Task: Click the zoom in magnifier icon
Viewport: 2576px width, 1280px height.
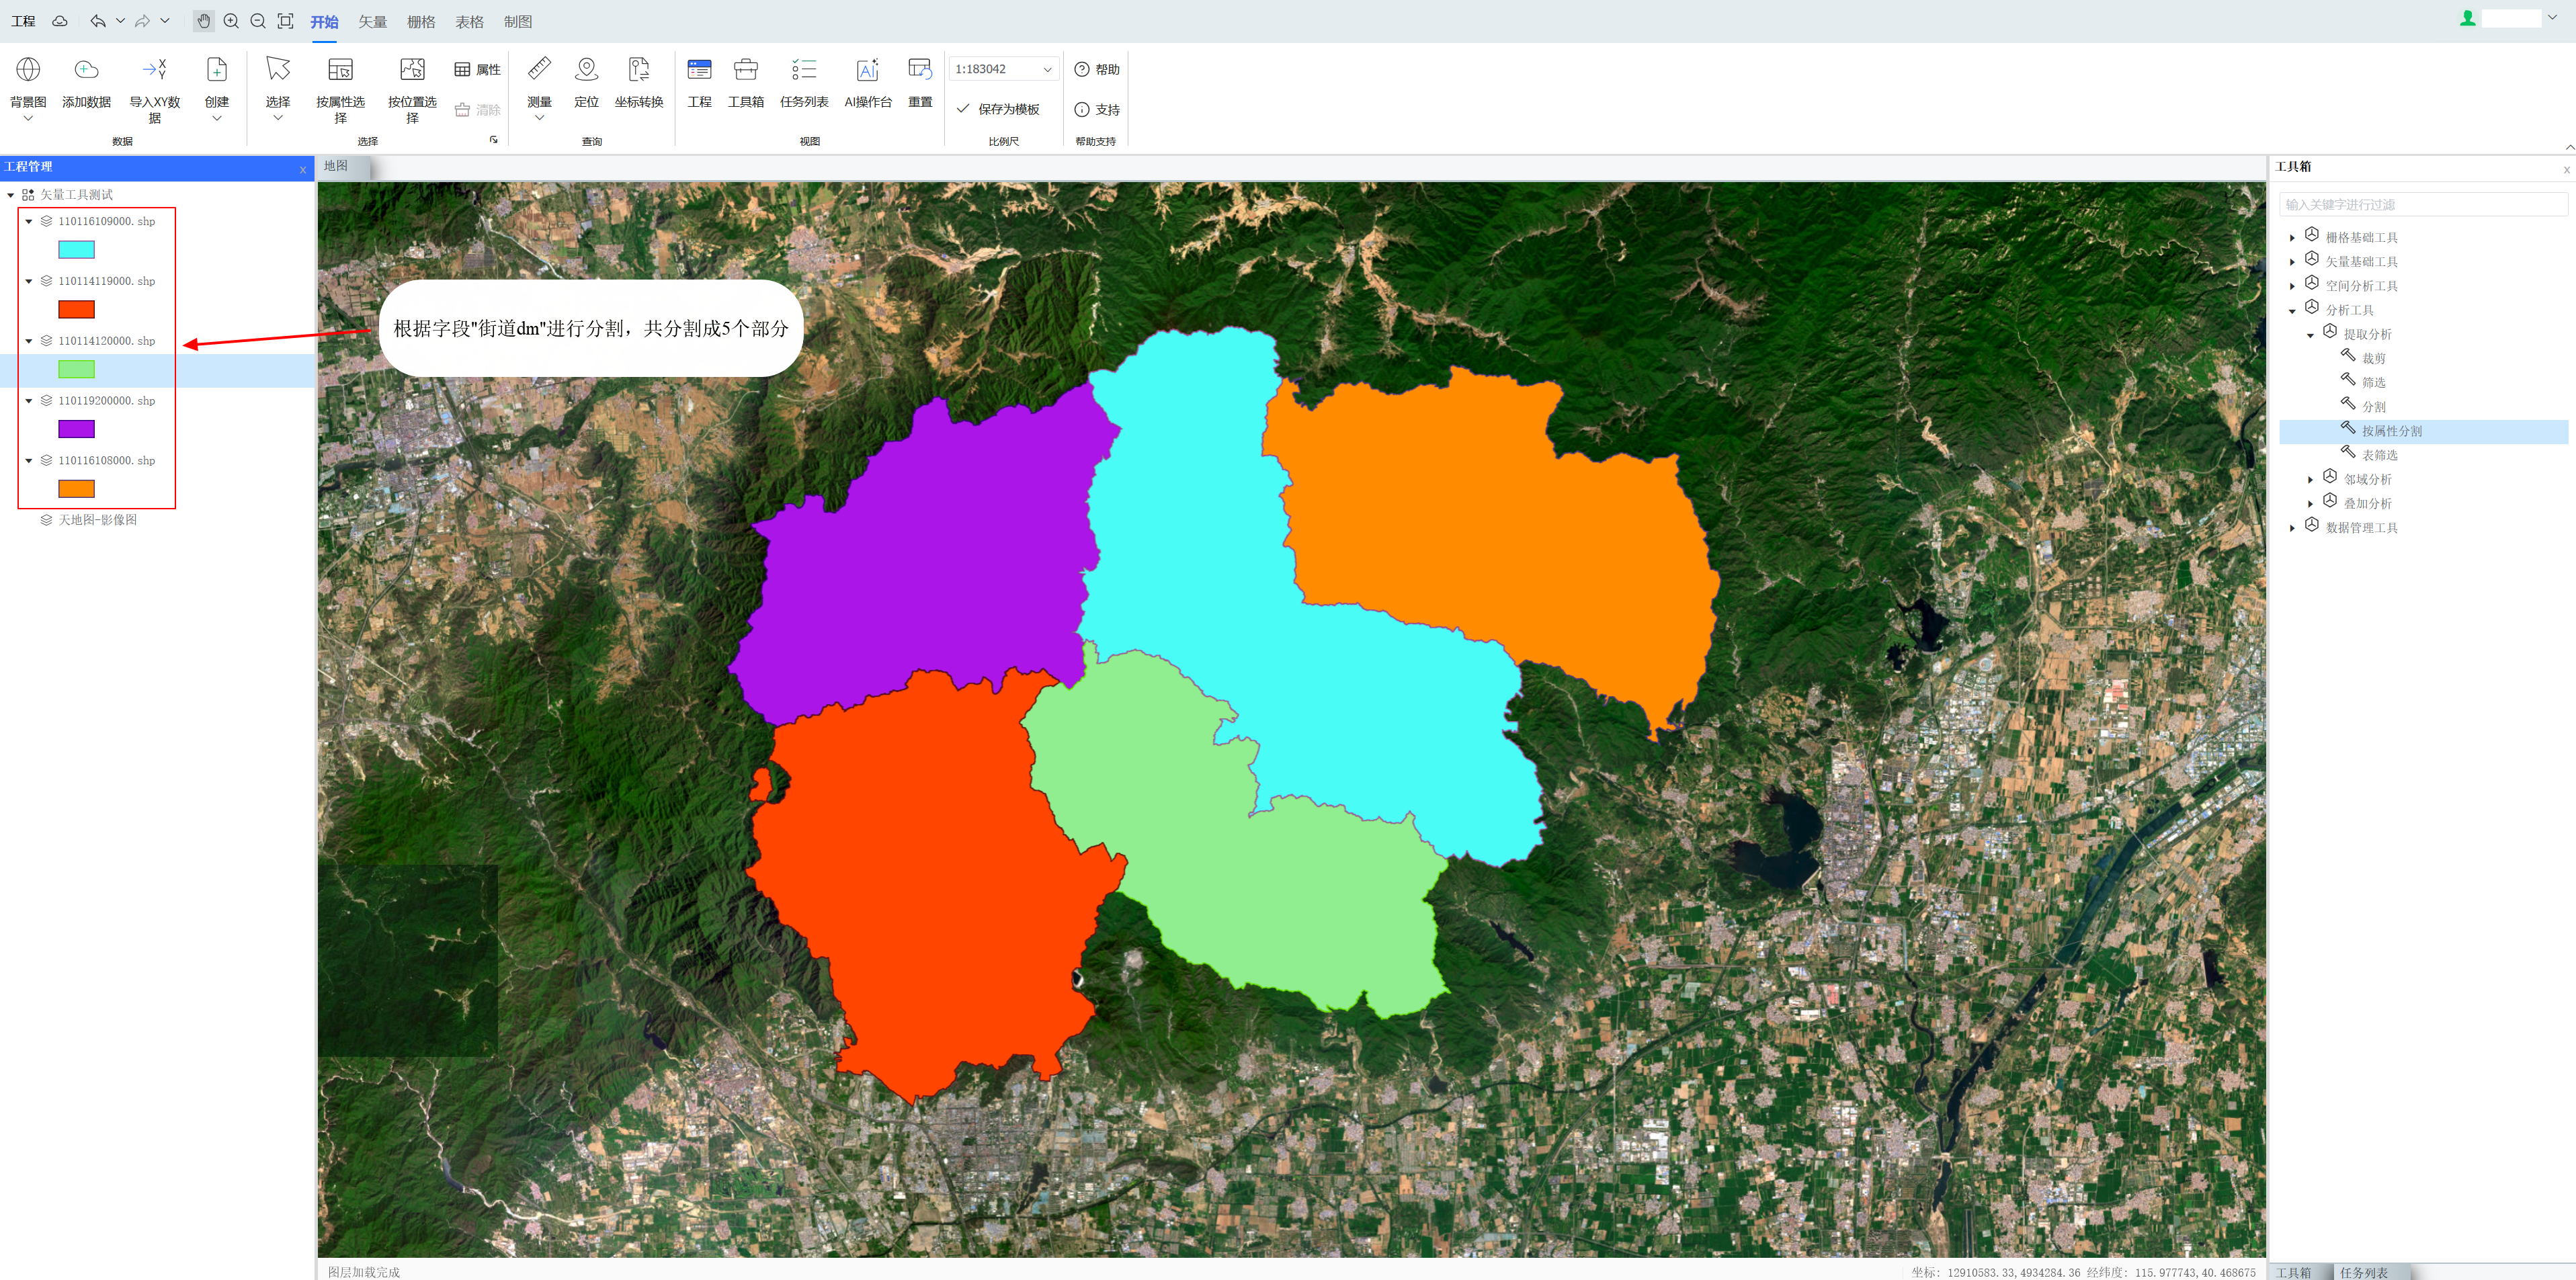Action: tap(231, 21)
